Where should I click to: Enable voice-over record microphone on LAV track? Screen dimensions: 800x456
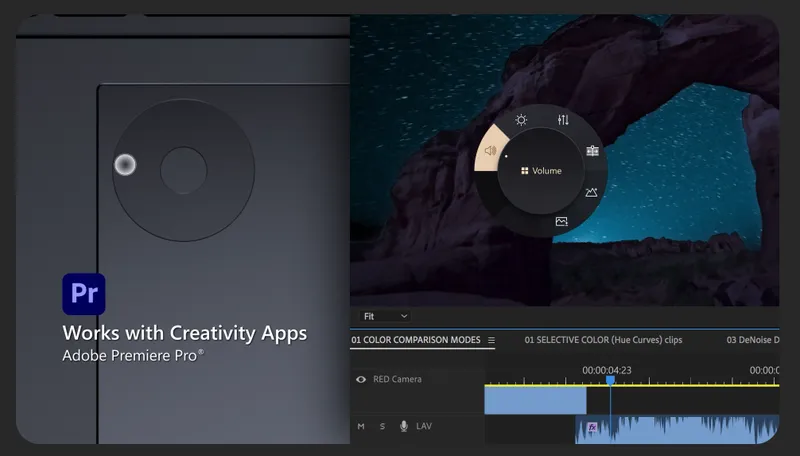(x=404, y=427)
